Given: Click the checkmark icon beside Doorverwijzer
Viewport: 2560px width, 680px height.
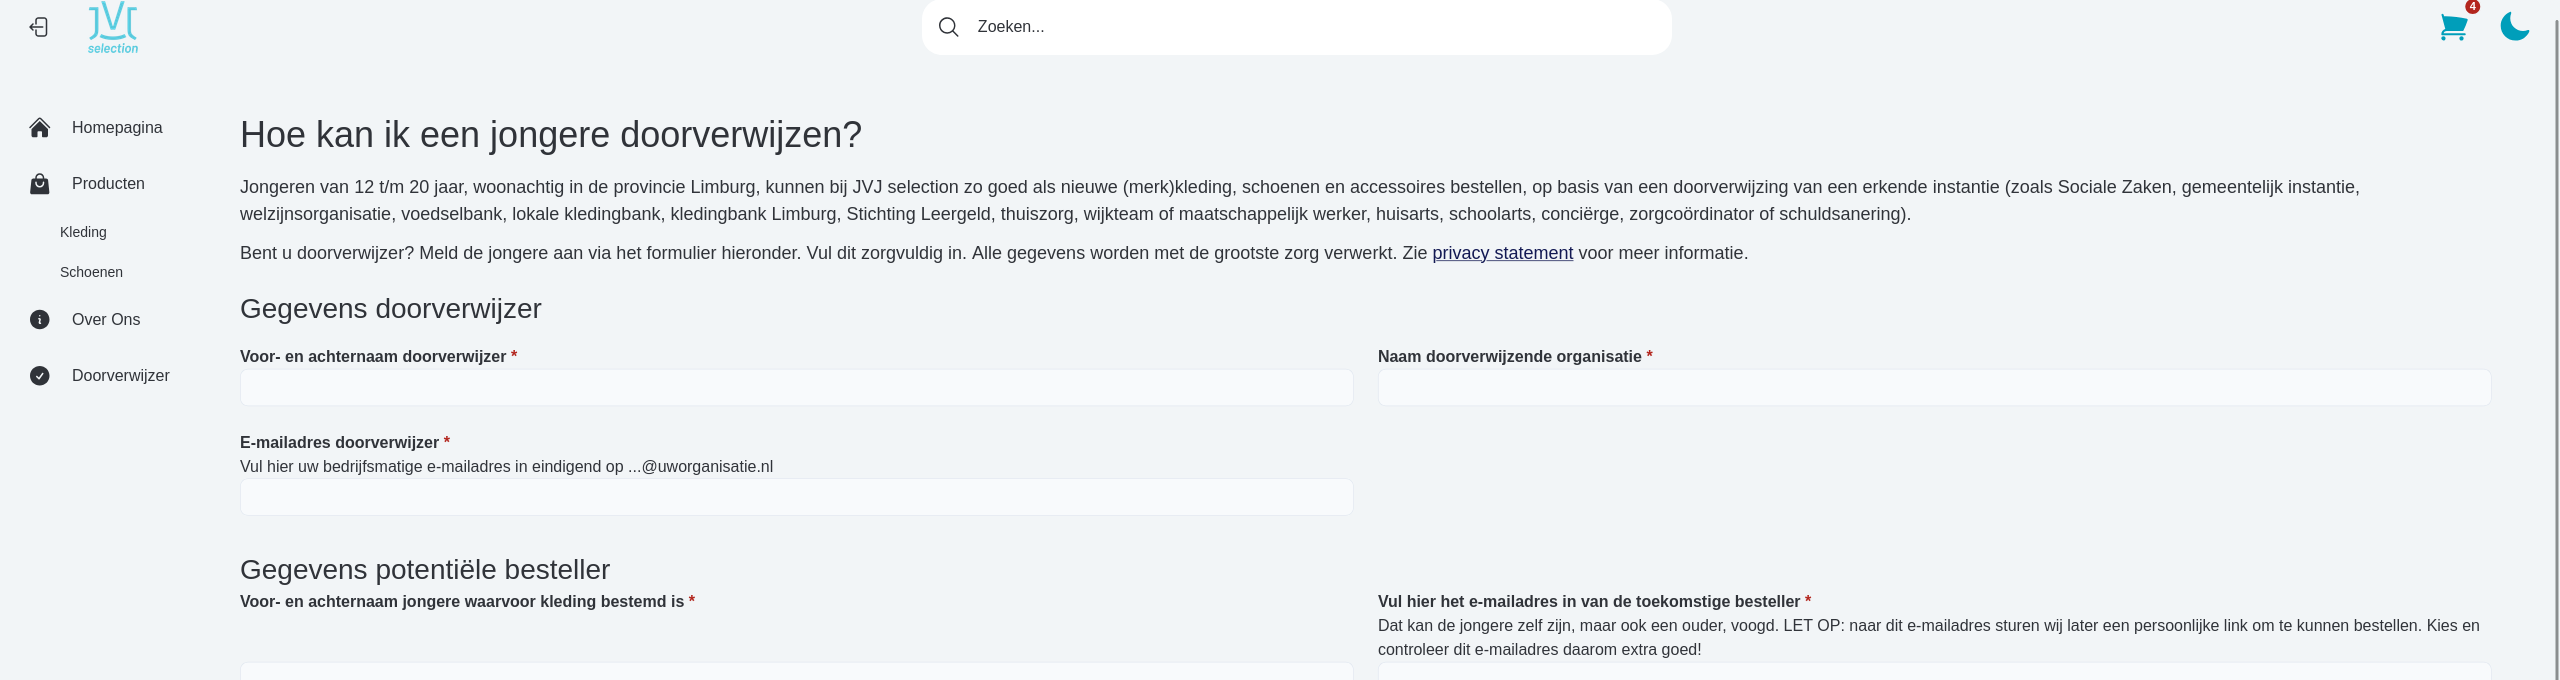Looking at the screenshot, I should pyautogui.click(x=40, y=376).
